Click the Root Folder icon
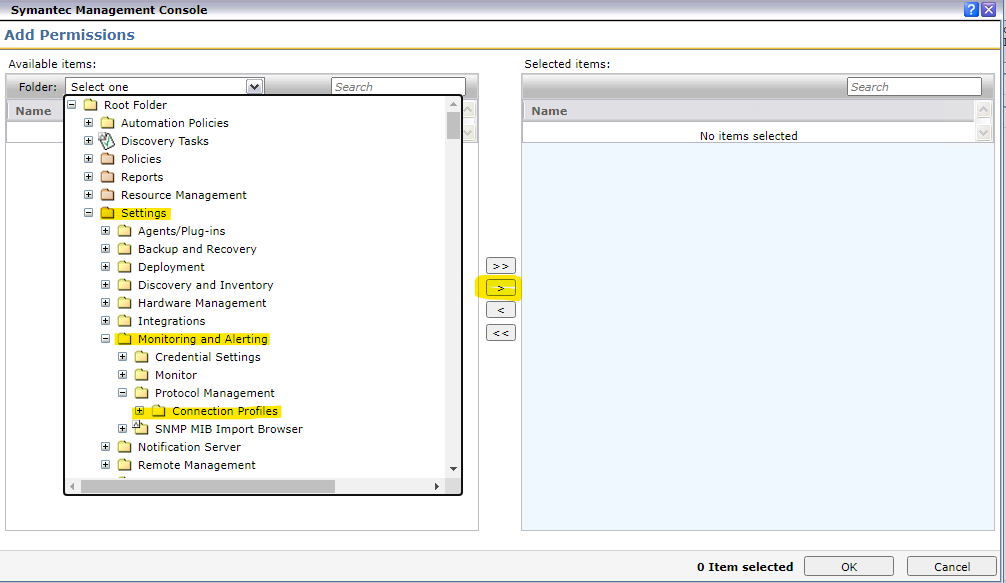The height and width of the screenshot is (583, 1006). [90, 105]
